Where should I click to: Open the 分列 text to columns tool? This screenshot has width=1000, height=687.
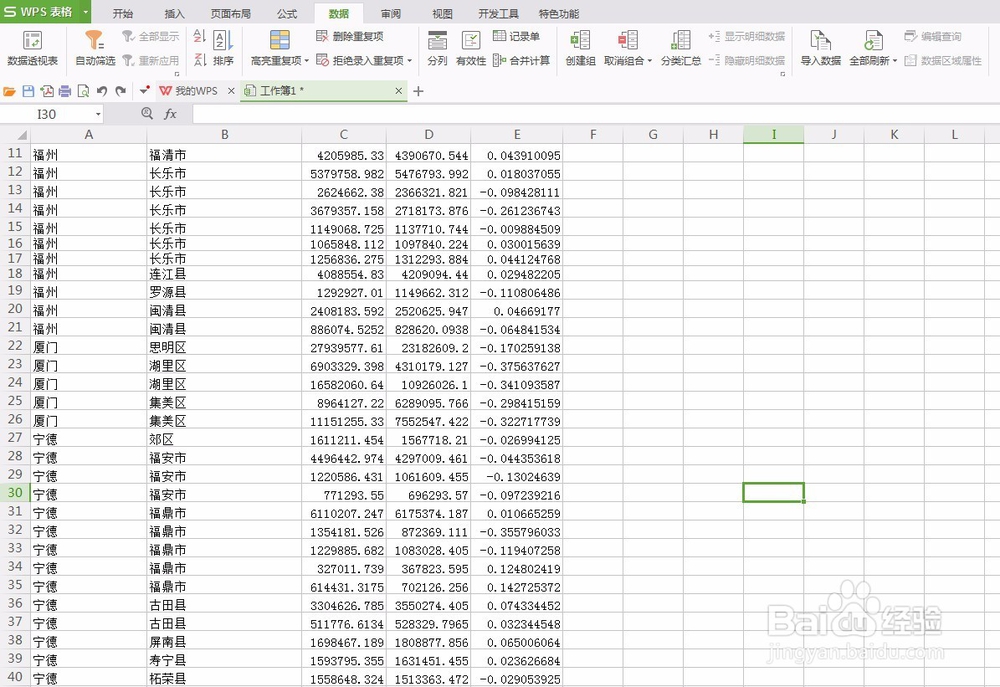(437, 48)
